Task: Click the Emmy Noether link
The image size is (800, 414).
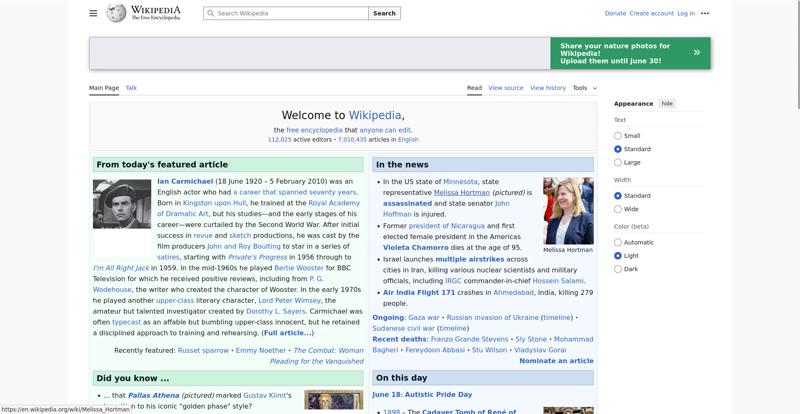Action: [x=261, y=351]
